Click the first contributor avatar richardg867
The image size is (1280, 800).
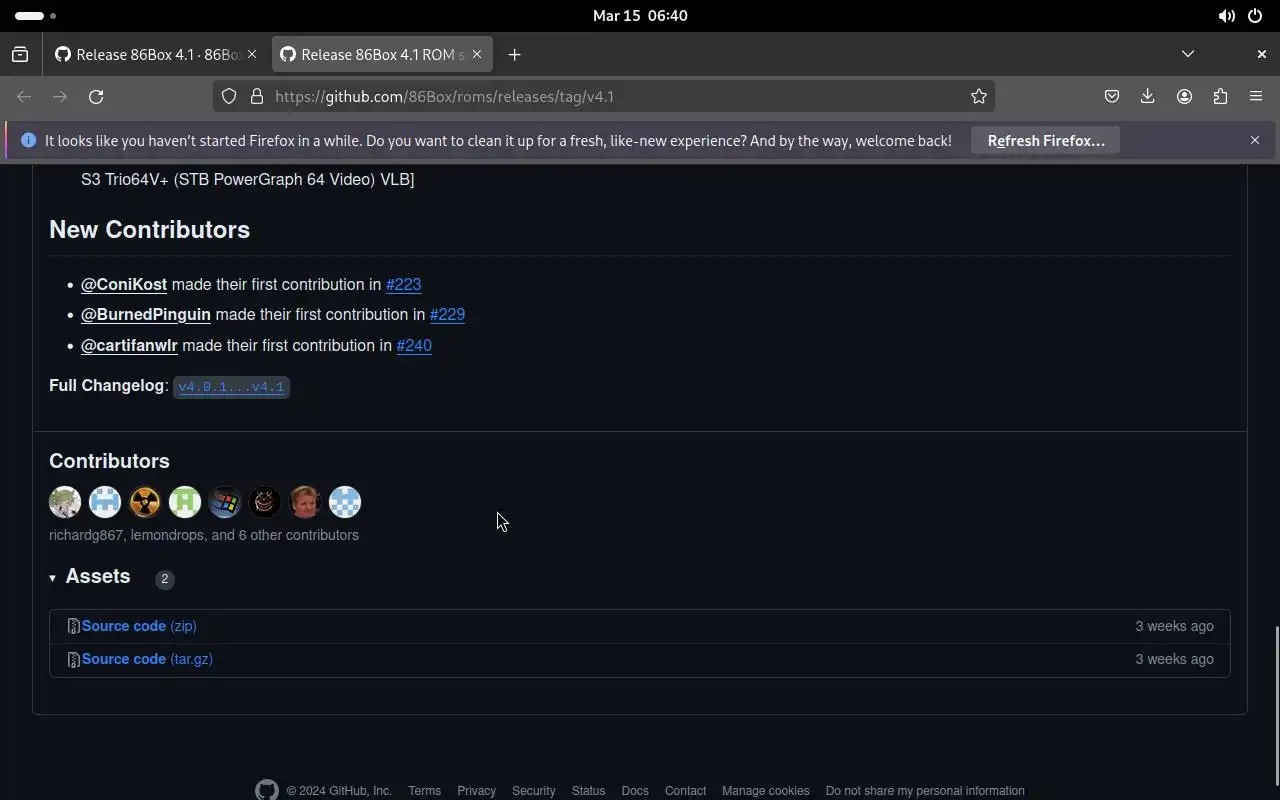65,502
